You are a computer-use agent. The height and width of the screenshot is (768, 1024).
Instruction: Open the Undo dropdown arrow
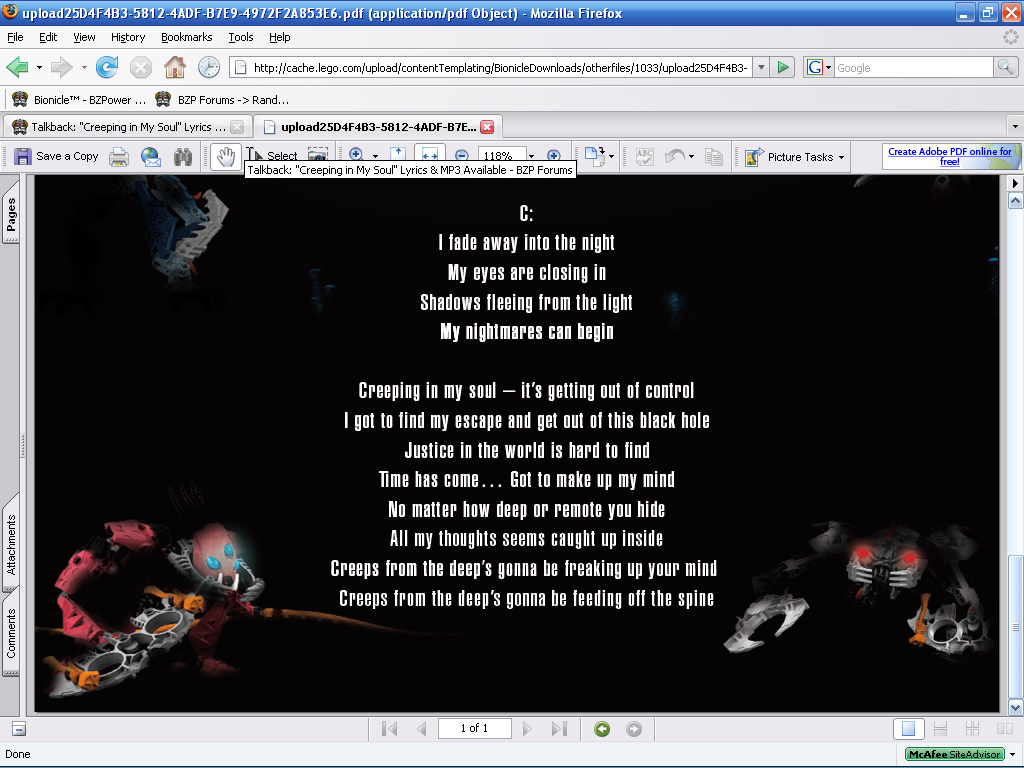click(x=692, y=157)
